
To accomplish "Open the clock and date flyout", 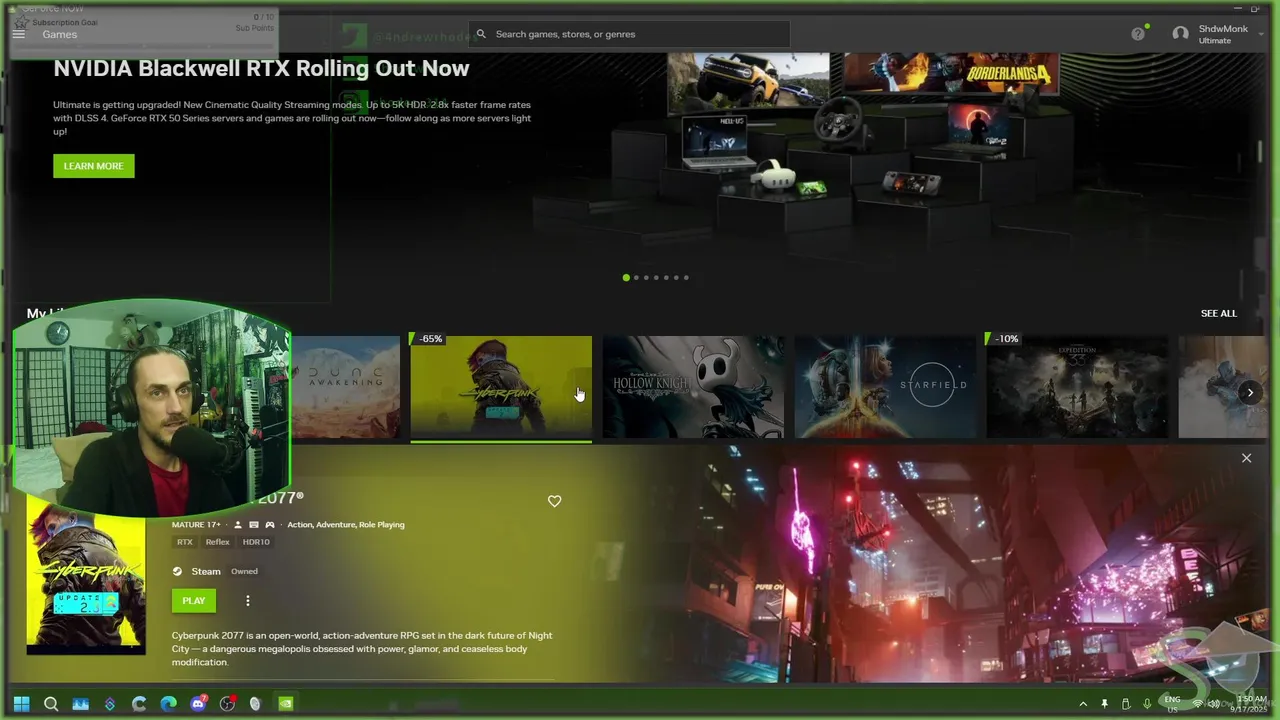I will (x=1251, y=704).
